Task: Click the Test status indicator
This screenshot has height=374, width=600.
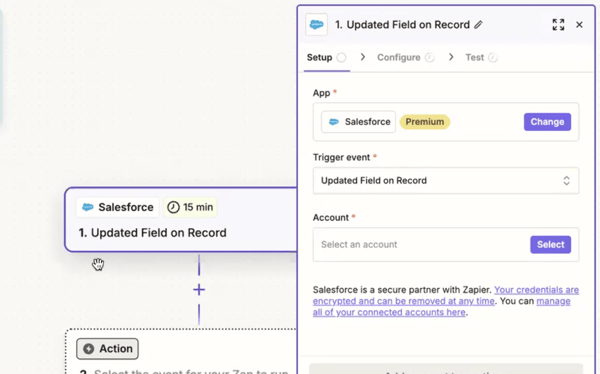Action: (x=493, y=57)
